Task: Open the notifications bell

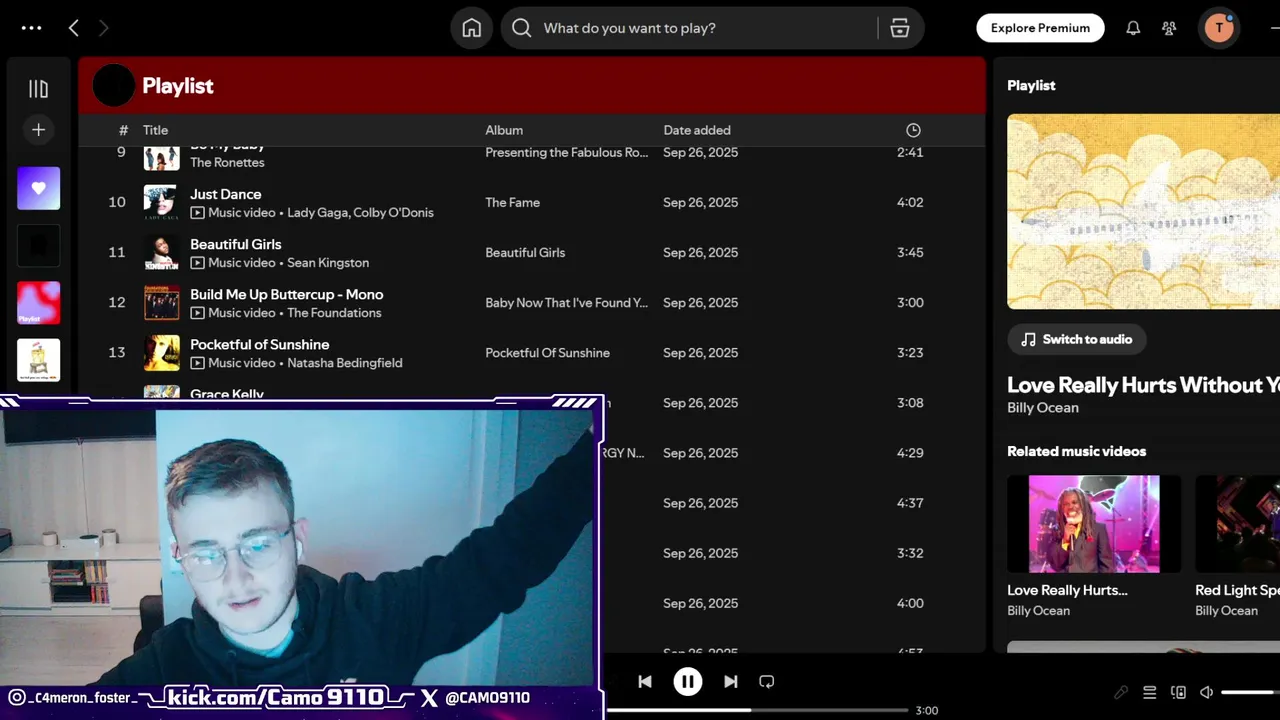Action: click(x=1133, y=28)
